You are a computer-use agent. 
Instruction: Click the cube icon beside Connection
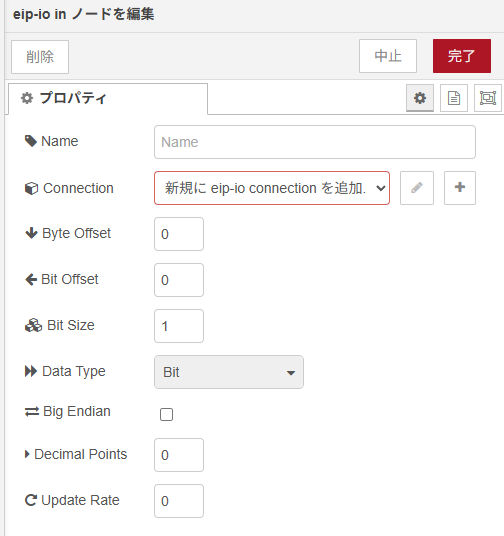[x=31, y=188]
